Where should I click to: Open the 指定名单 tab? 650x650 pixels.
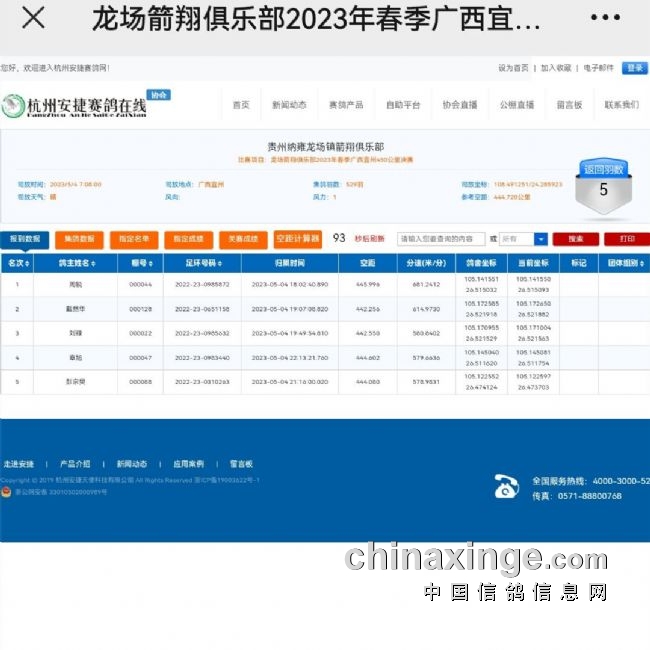coord(134,239)
